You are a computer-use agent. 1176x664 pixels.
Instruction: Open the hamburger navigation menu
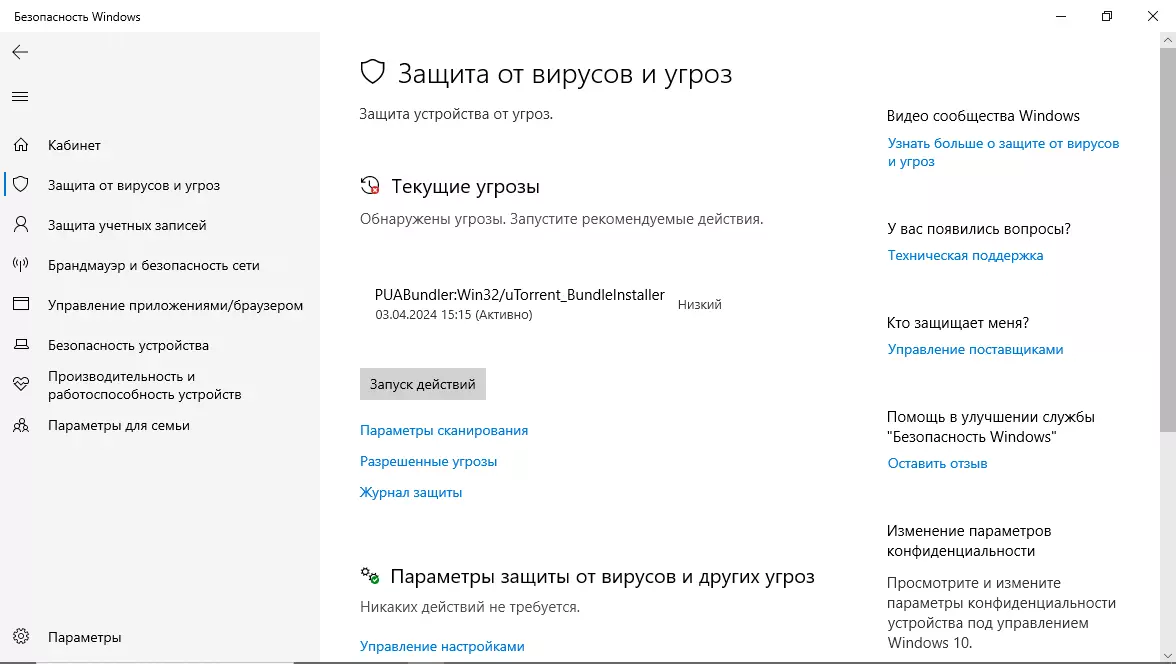(x=20, y=97)
